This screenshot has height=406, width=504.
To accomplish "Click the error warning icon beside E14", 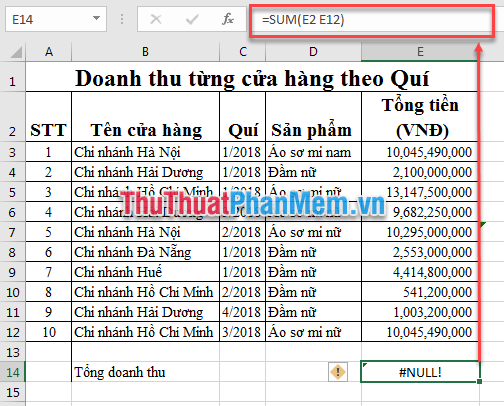I will coord(338,372).
